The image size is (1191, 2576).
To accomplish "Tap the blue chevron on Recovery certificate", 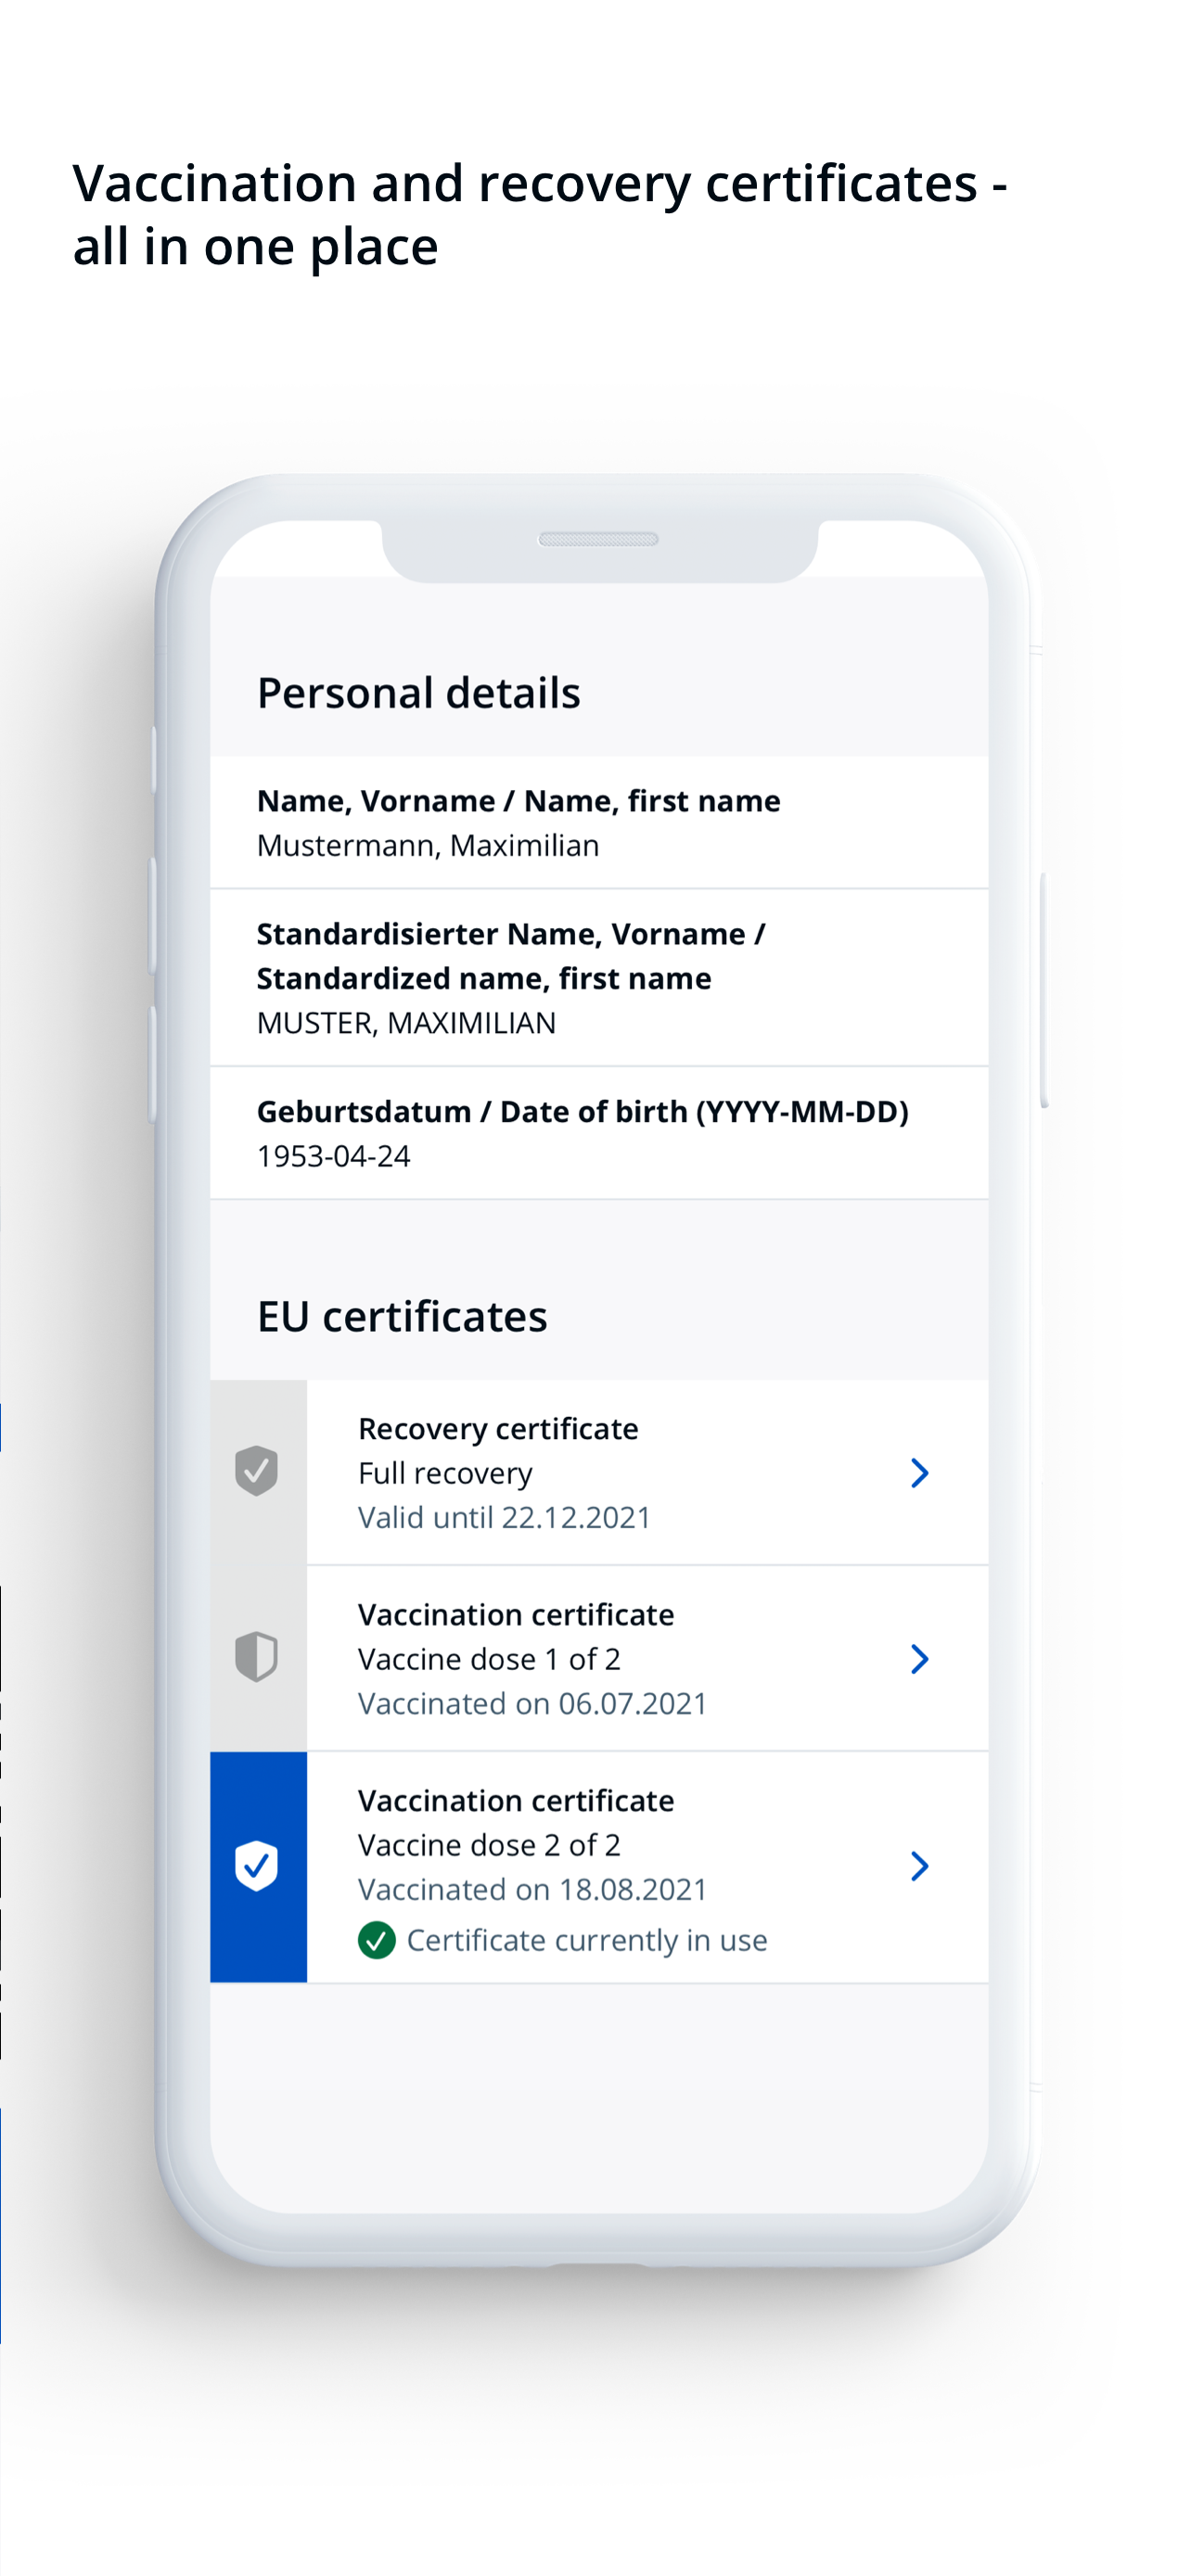I will [920, 1472].
